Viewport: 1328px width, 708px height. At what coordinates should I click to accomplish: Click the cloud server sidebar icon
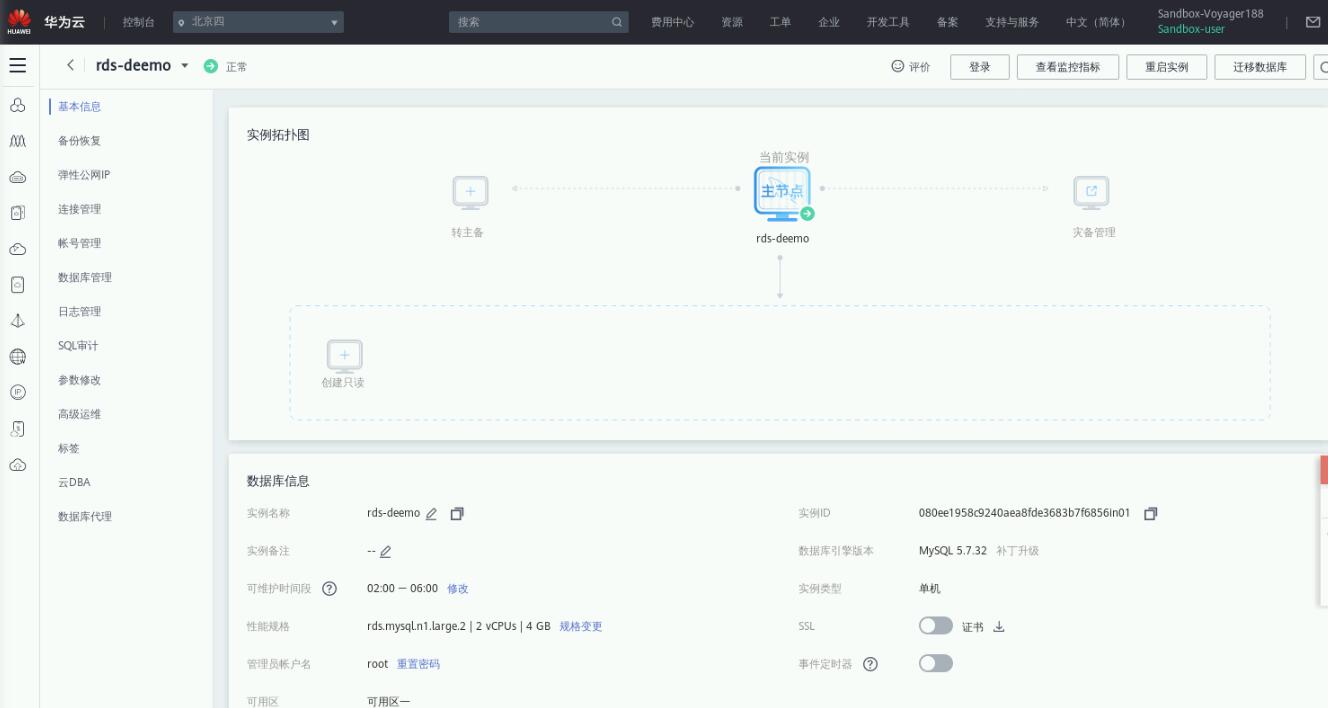[17, 178]
